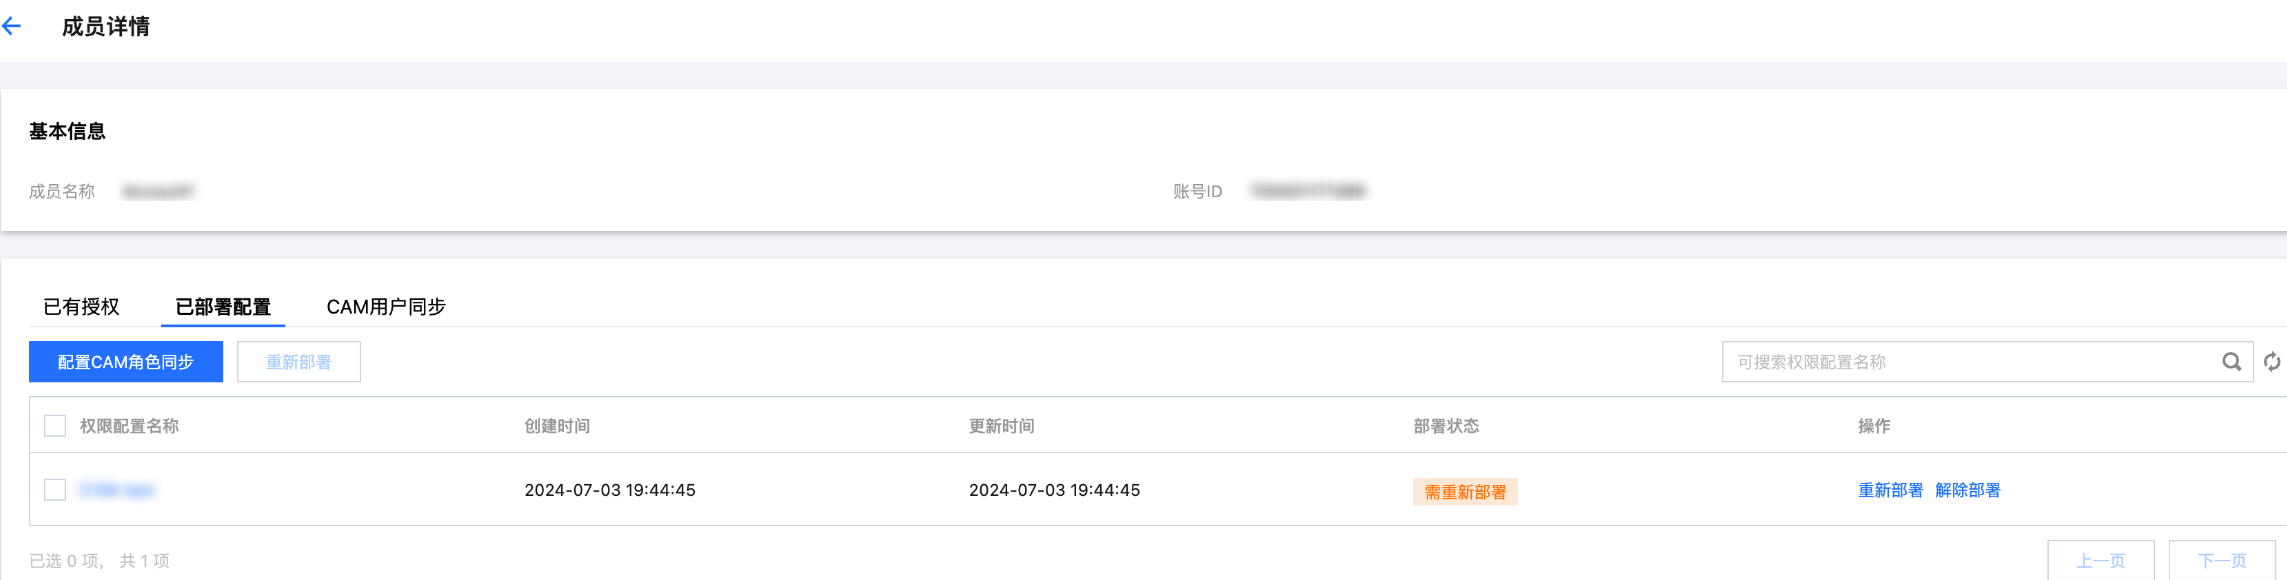Open the permission configuration name link in row
The image size is (2287, 580).
pyautogui.click(x=117, y=490)
